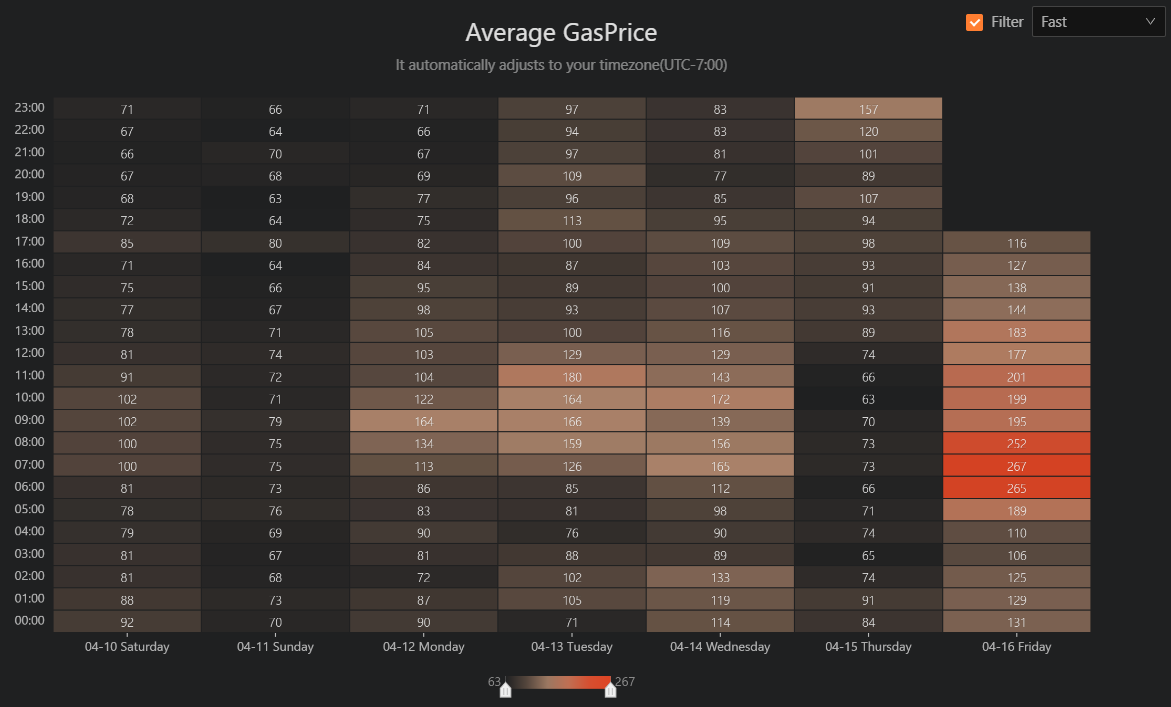
Task: Click the 92 cell on Saturday 00:00
Action: point(127,622)
